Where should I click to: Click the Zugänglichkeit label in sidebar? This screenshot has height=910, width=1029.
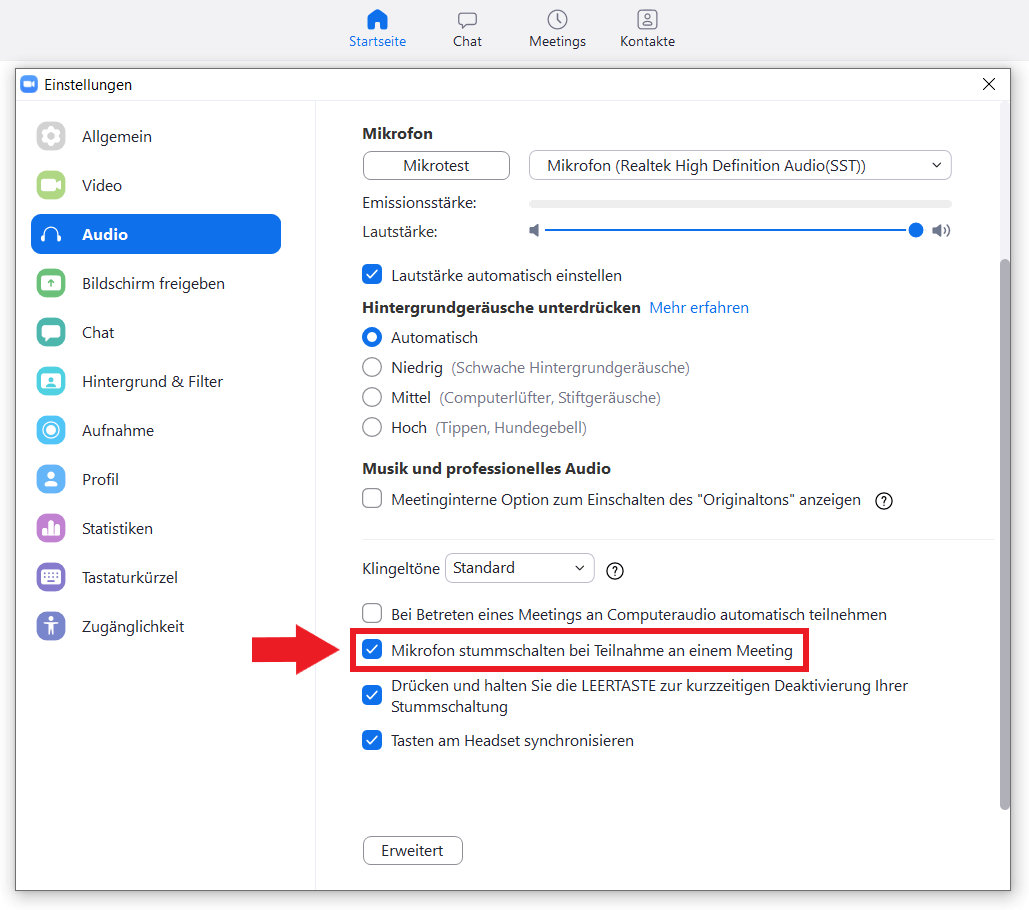pyautogui.click(x=133, y=627)
